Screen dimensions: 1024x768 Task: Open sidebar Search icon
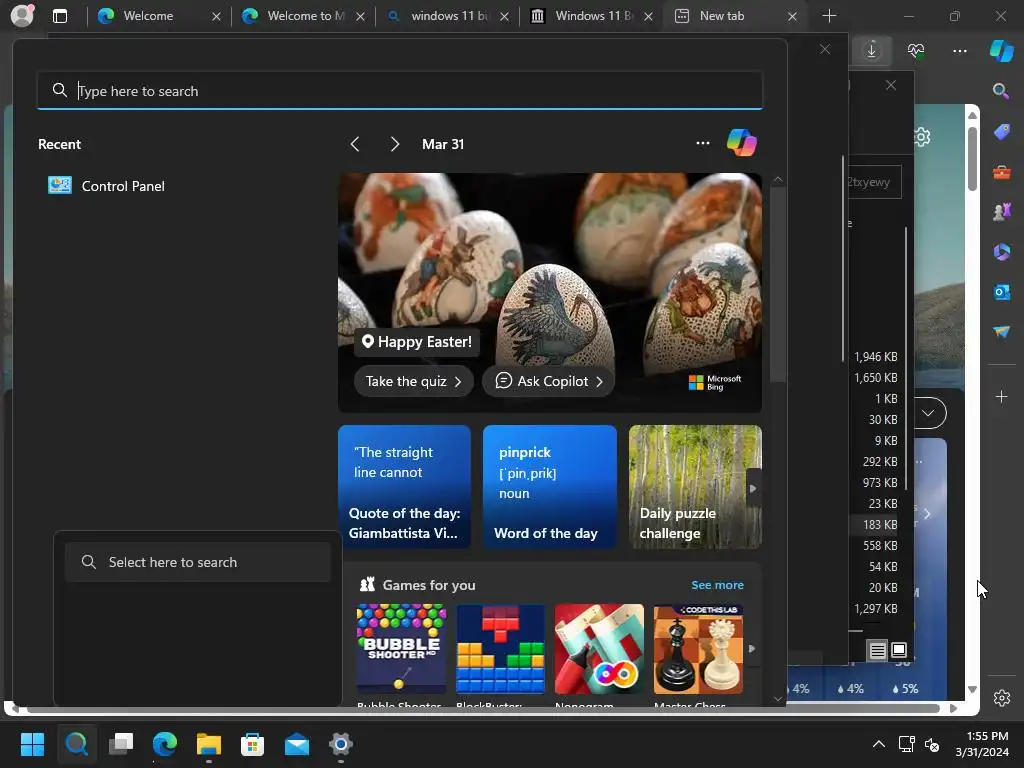pyautogui.click(x=1001, y=91)
